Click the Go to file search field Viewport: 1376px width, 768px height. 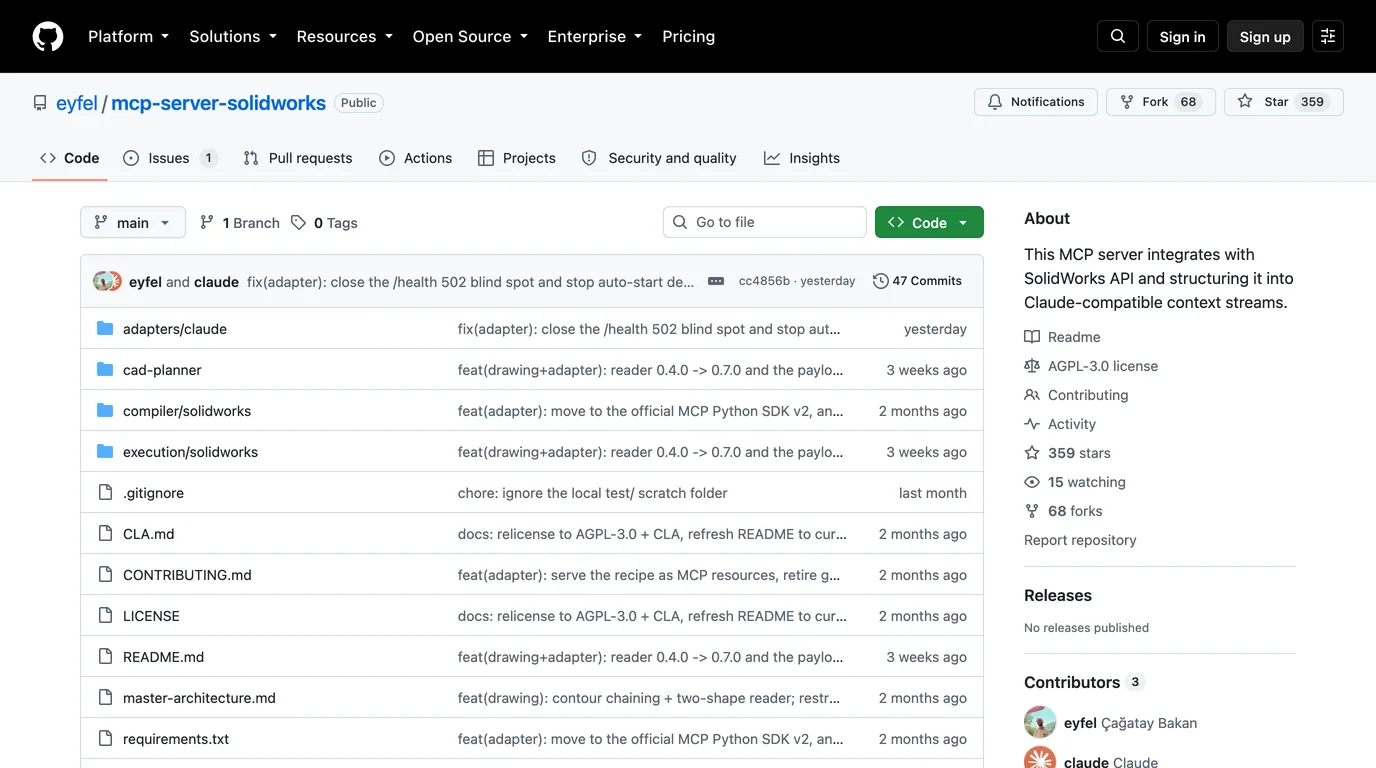point(765,222)
